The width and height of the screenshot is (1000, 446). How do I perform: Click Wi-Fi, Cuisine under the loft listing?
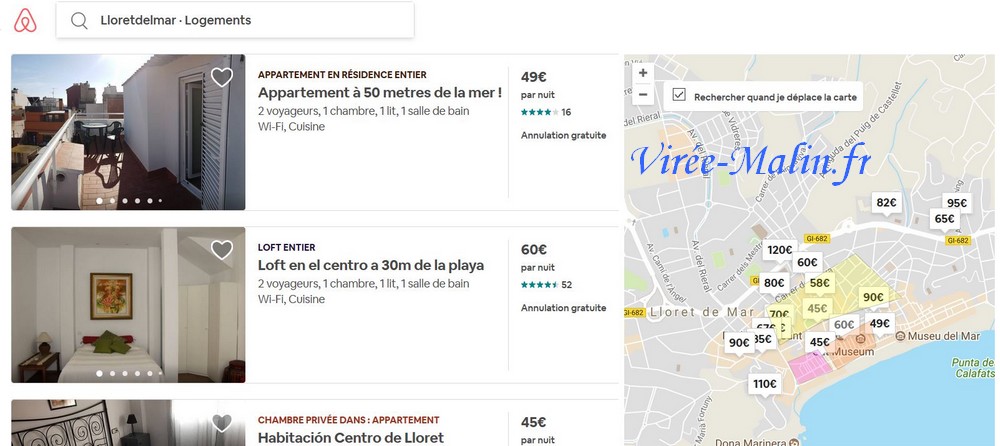[x=291, y=299]
